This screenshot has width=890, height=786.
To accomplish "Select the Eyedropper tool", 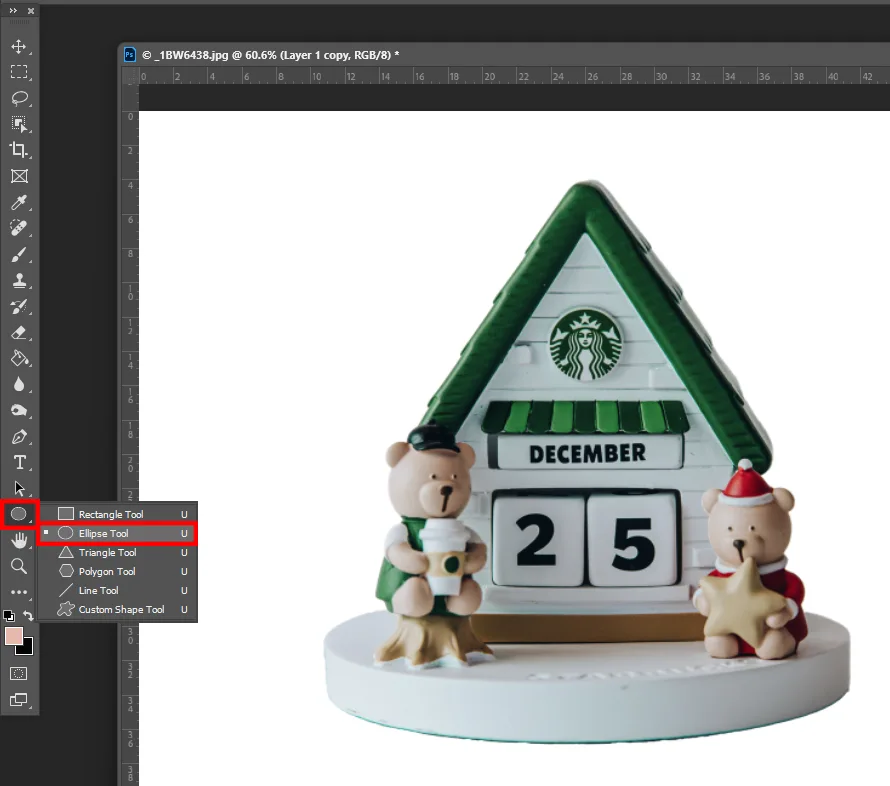I will (x=19, y=202).
